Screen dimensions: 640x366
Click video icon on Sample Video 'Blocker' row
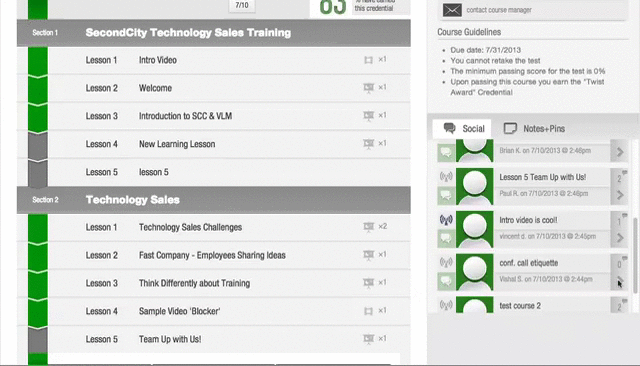pos(368,311)
